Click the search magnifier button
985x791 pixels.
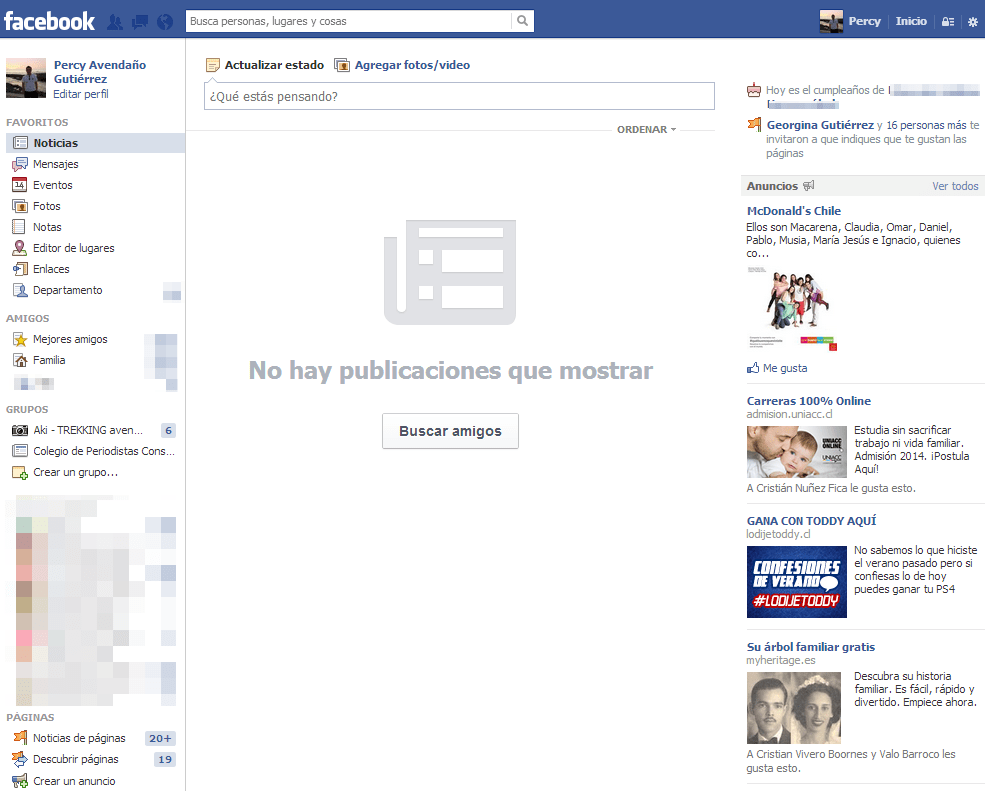(522, 21)
